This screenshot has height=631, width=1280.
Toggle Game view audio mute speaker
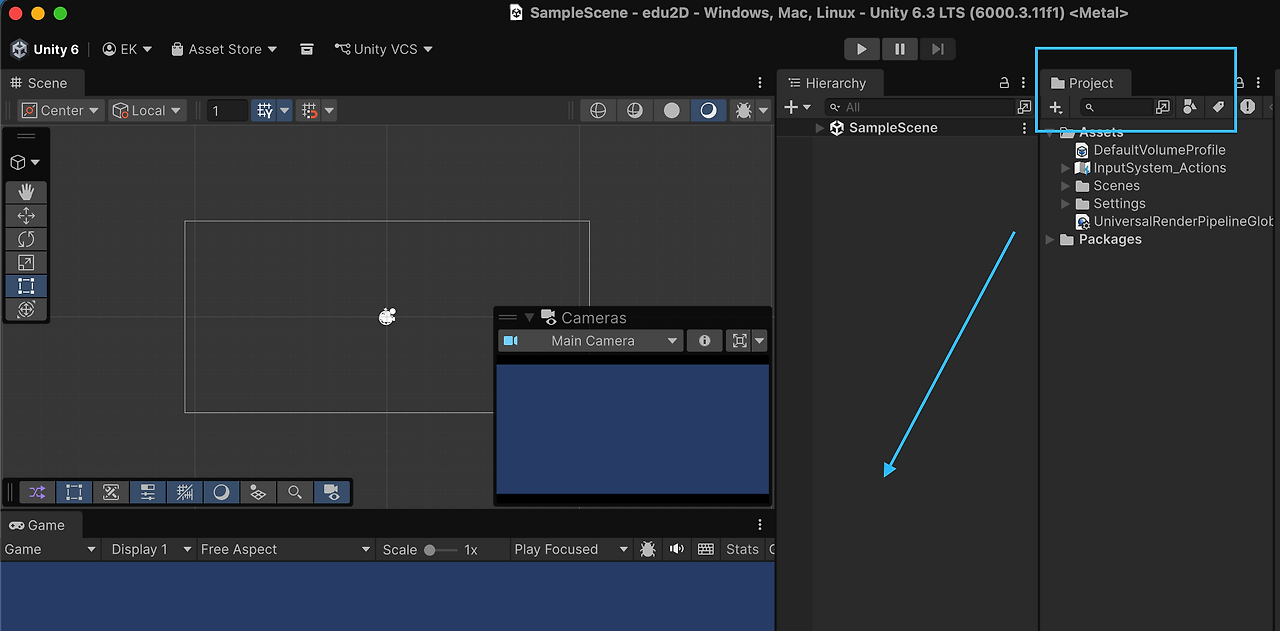677,549
